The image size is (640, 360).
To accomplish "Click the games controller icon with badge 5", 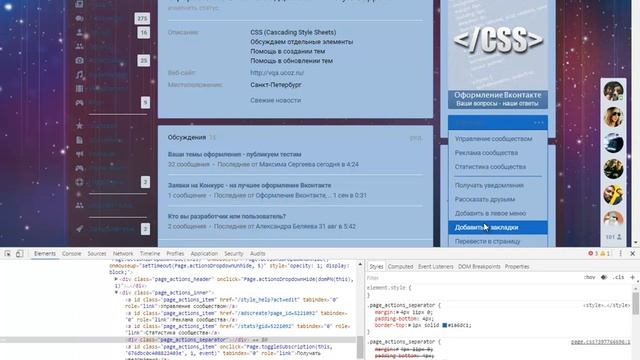I will 80,103.
